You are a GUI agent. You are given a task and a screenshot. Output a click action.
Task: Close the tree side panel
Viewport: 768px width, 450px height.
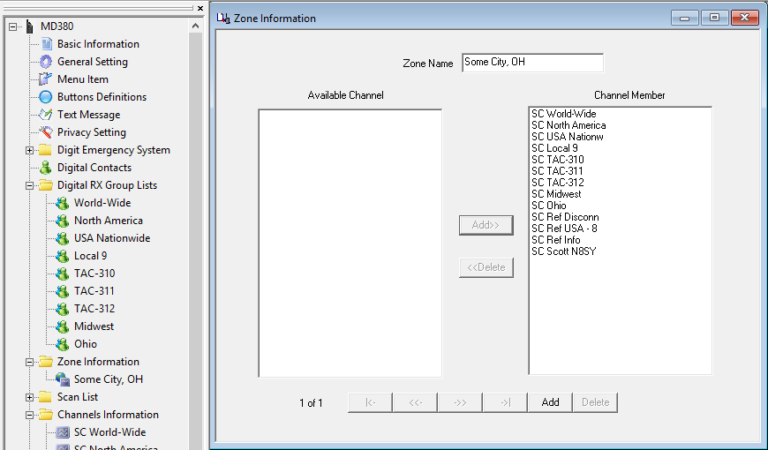point(200,8)
